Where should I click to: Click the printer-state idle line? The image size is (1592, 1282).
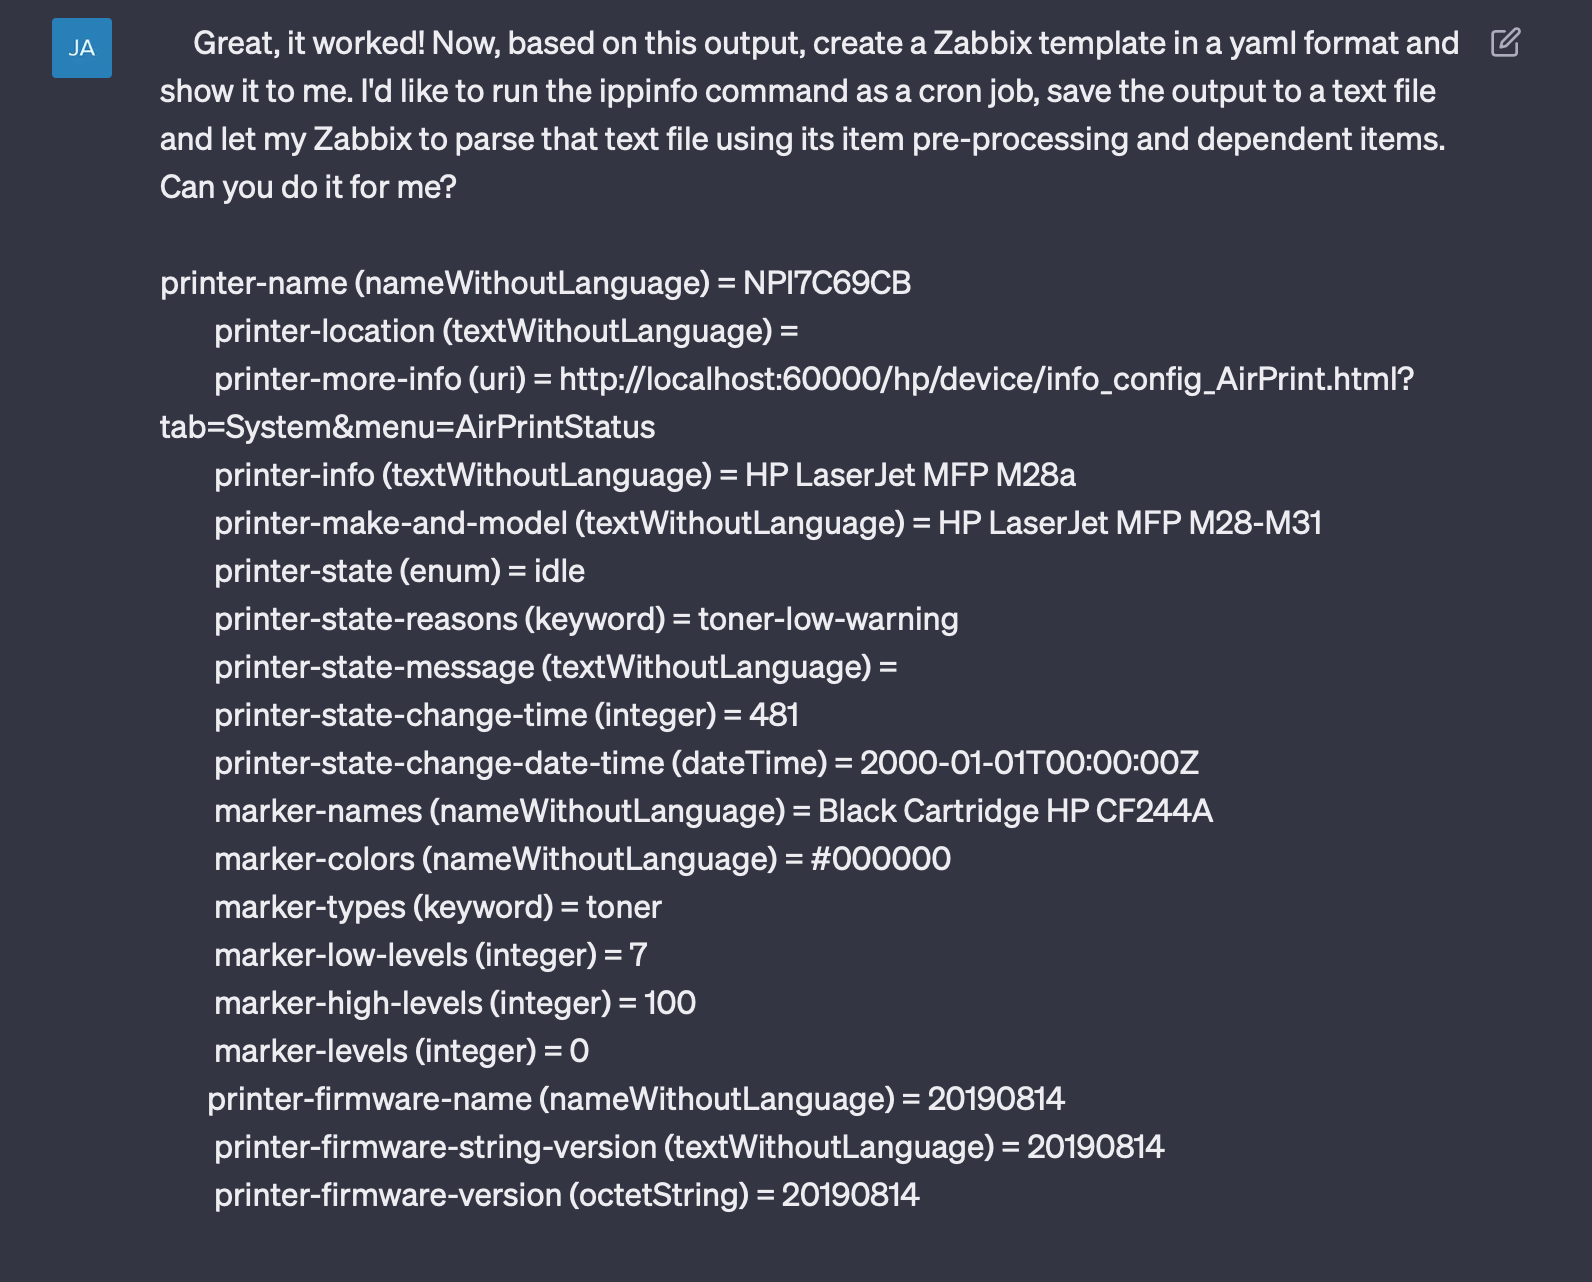[x=399, y=571]
